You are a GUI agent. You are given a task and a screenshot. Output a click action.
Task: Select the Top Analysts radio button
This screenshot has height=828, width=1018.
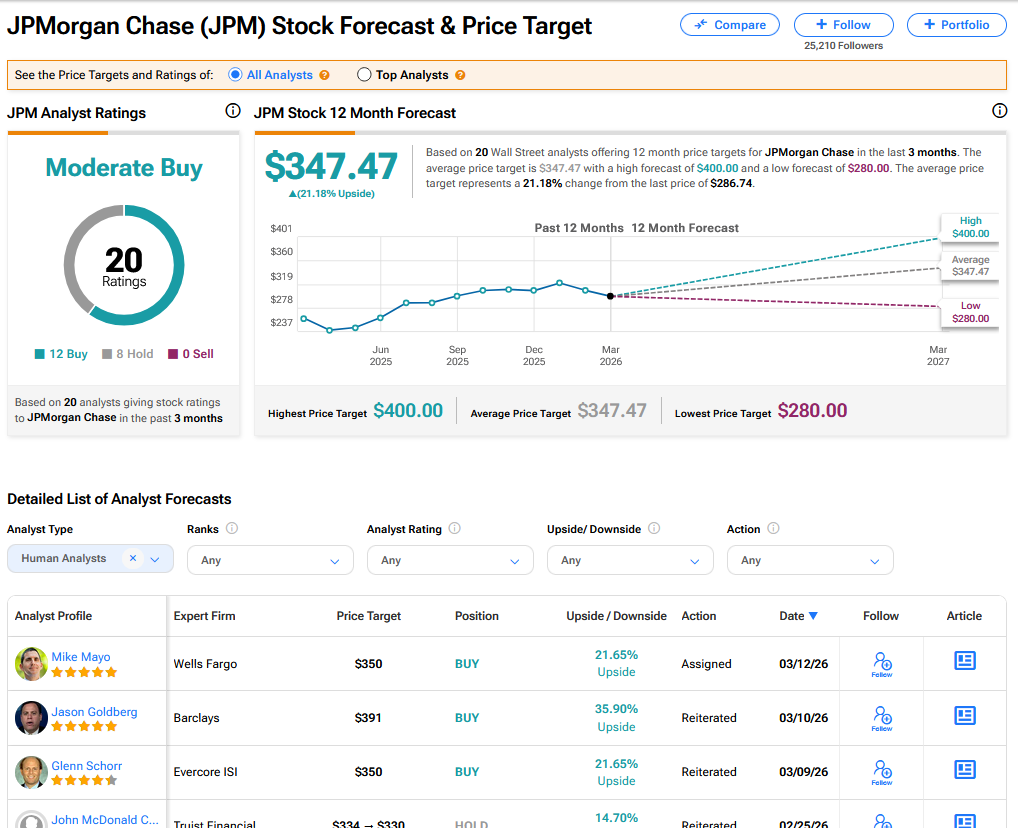[x=364, y=75]
